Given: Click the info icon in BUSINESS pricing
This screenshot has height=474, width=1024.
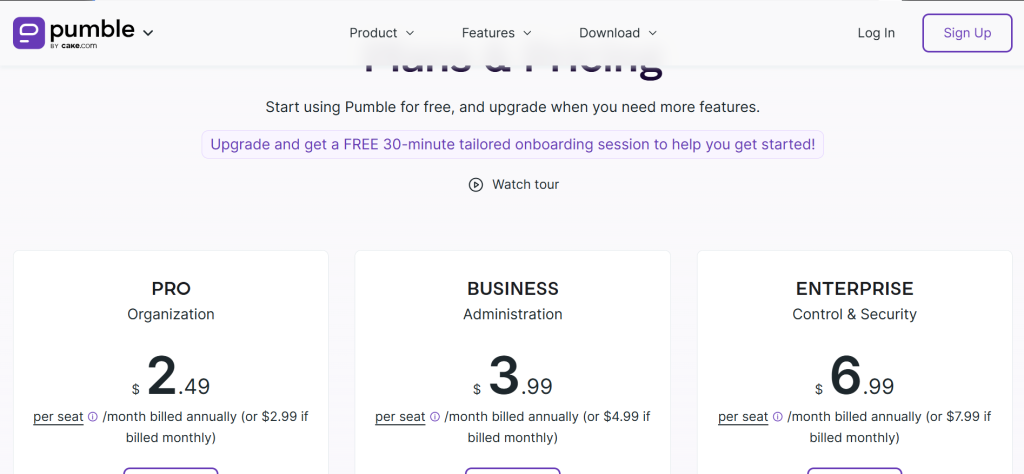Looking at the screenshot, I should click(435, 417).
